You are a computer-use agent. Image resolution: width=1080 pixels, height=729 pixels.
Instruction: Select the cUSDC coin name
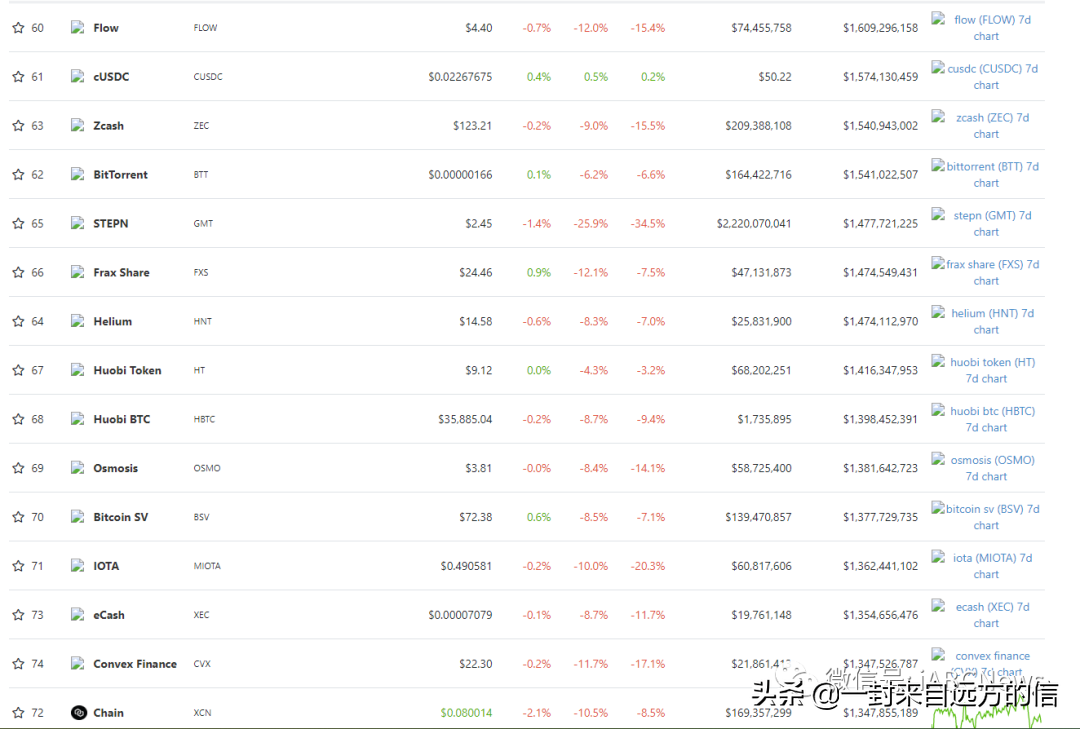[112, 76]
